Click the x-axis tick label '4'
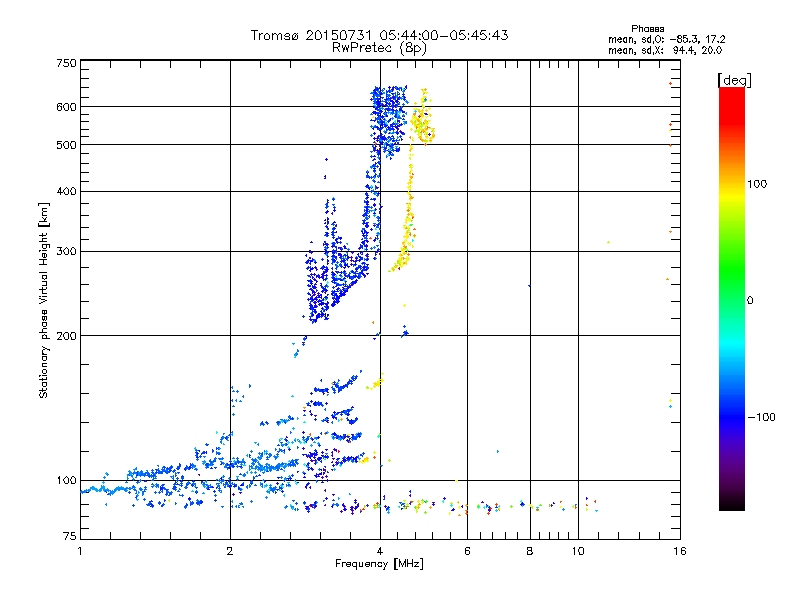This screenshot has width=800, height=600. click(380, 551)
